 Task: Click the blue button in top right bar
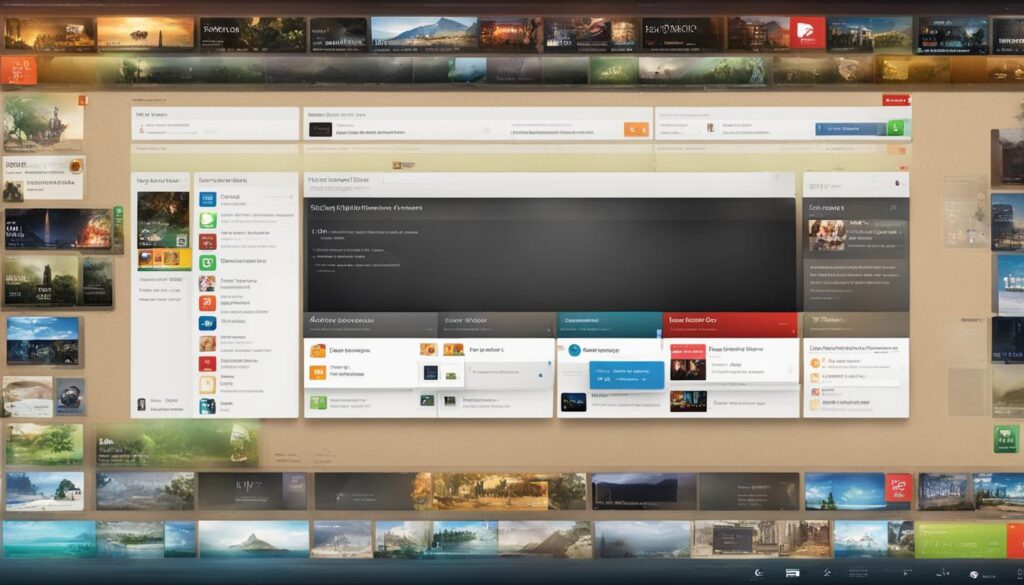850,129
